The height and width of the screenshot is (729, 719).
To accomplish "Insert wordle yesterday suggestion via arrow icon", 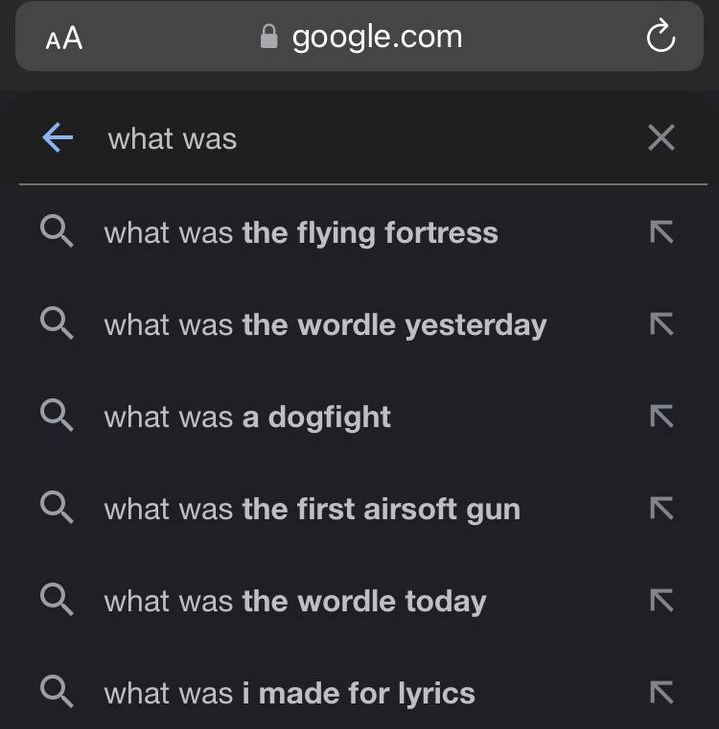I will pyautogui.click(x=661, y=324).
